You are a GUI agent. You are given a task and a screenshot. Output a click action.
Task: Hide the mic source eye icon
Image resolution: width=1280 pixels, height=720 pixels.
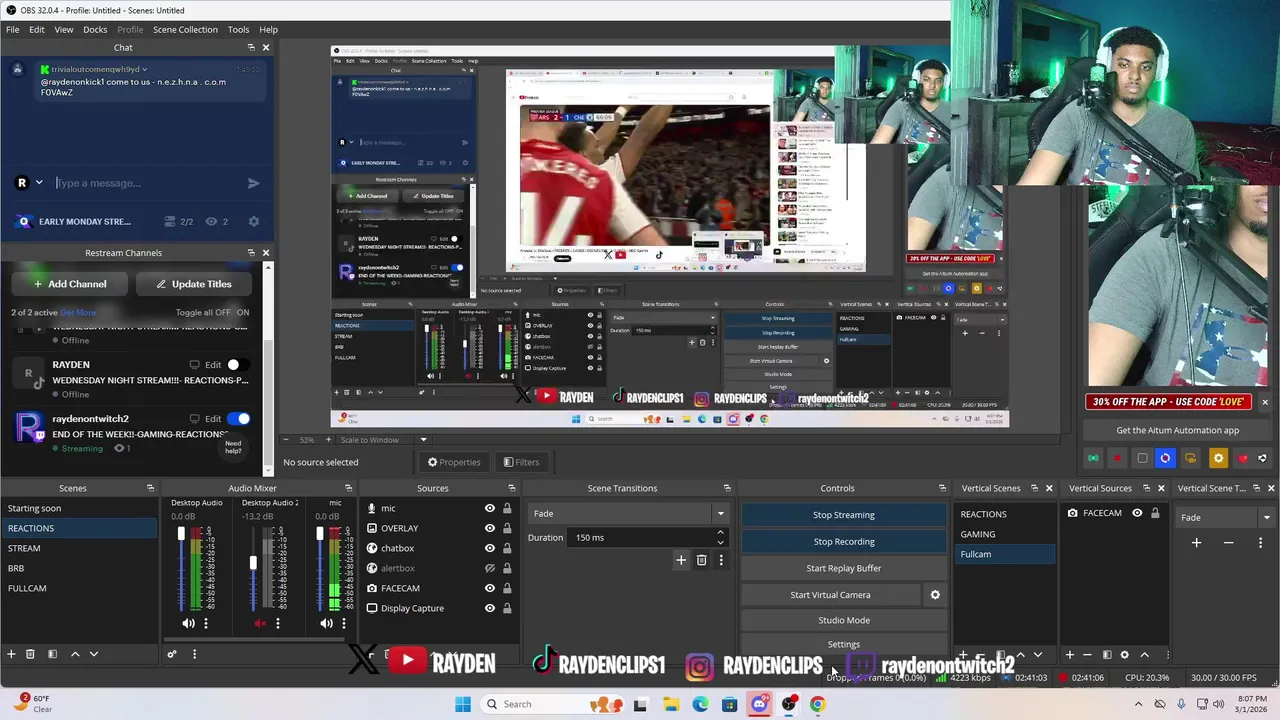pos(489,508)
